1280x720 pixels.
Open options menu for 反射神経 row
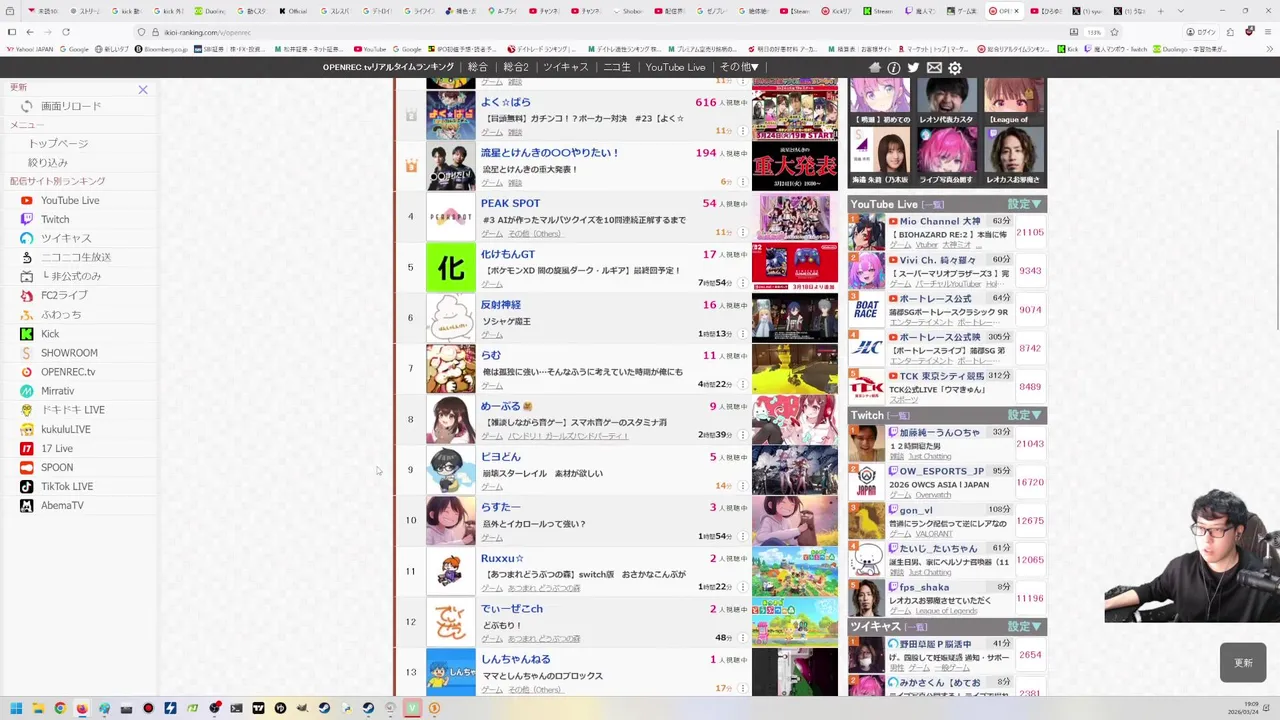click(742, 334)
